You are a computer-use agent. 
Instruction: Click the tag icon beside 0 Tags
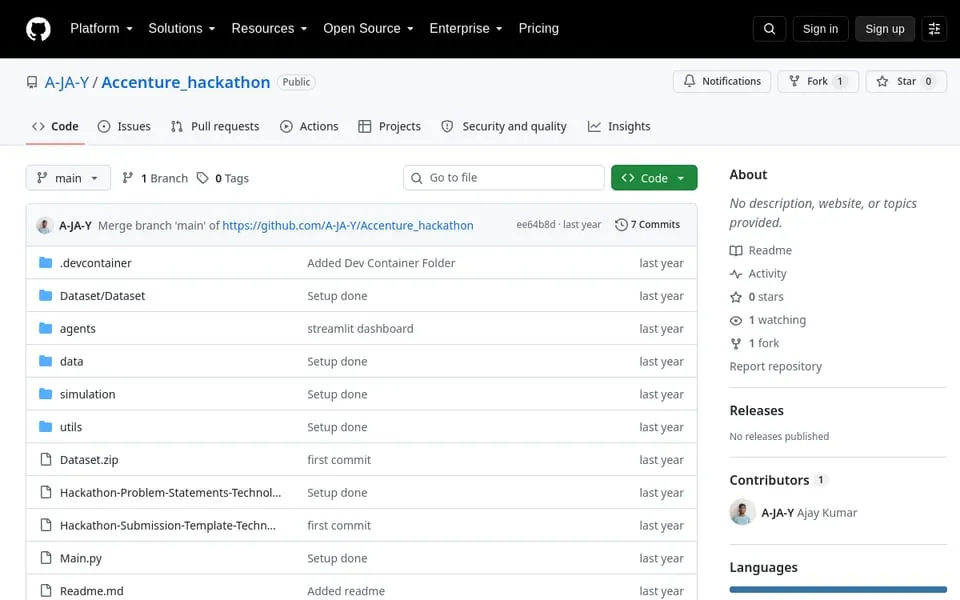click(203, 178)
